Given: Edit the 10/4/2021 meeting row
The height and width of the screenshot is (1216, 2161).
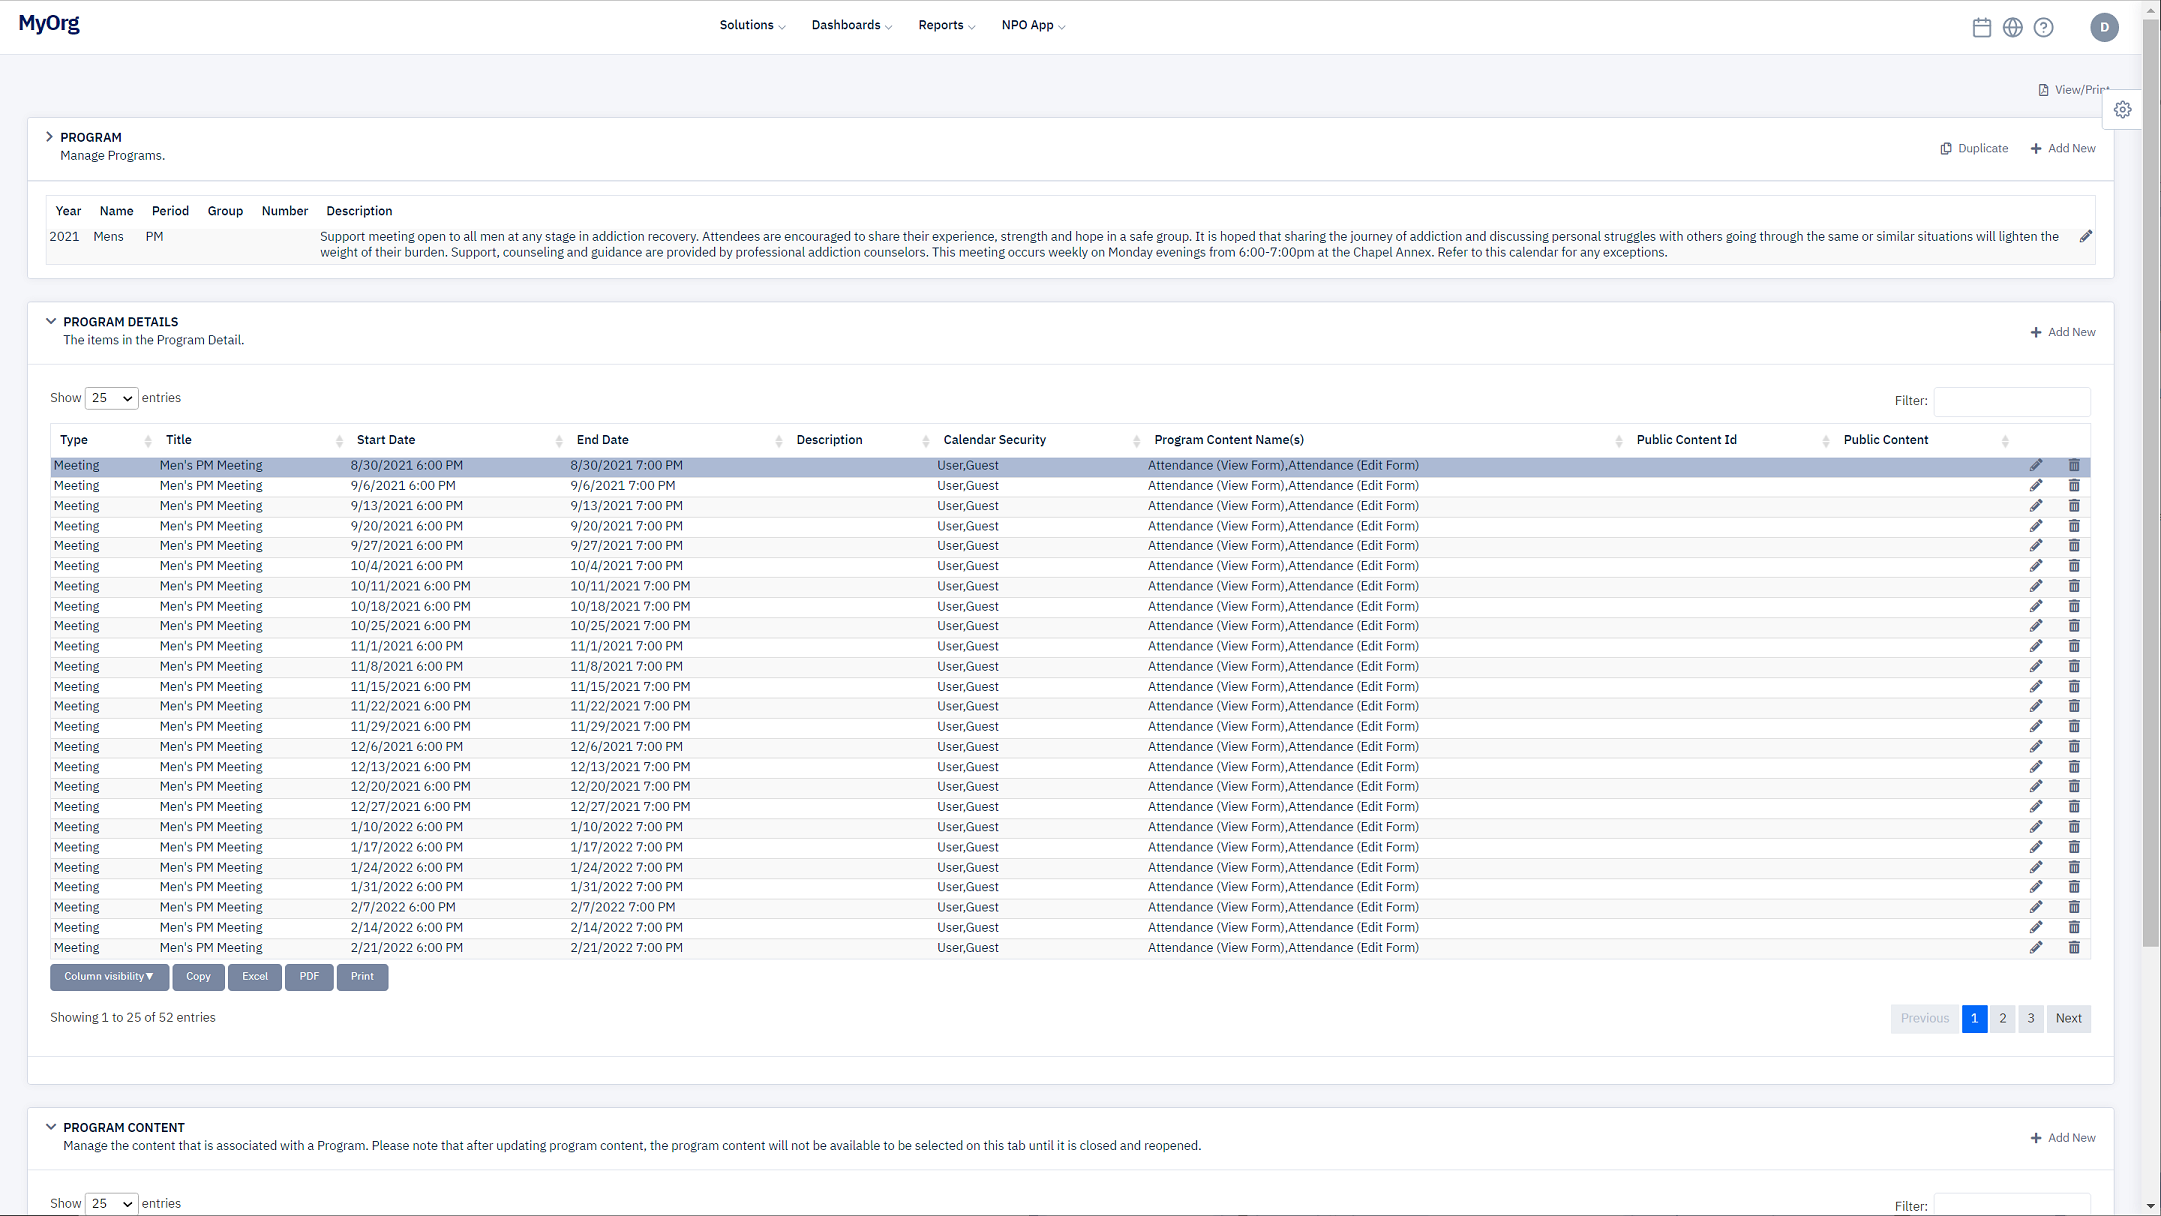Looking at the screenshot, I should point(2035,566).
